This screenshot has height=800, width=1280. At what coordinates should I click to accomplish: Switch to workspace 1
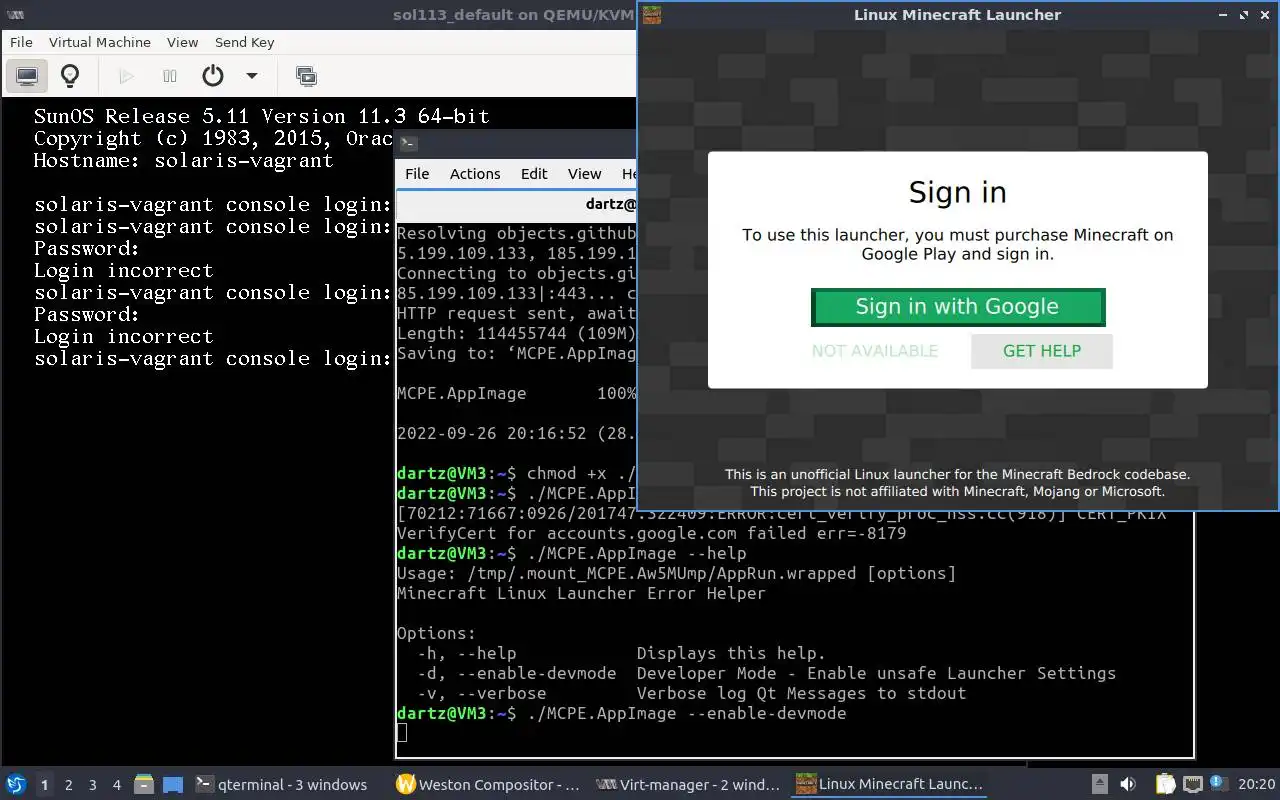click(x=44, y=785)
